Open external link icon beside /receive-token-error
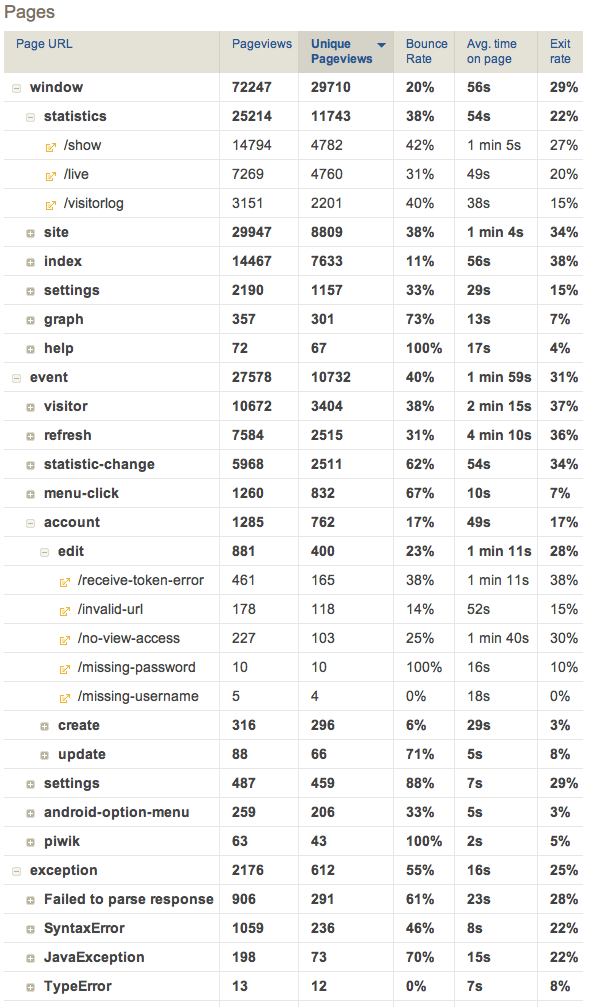The width and height of the screenshot is (589, 1007). pyautogui.click(x=65, y=582)
